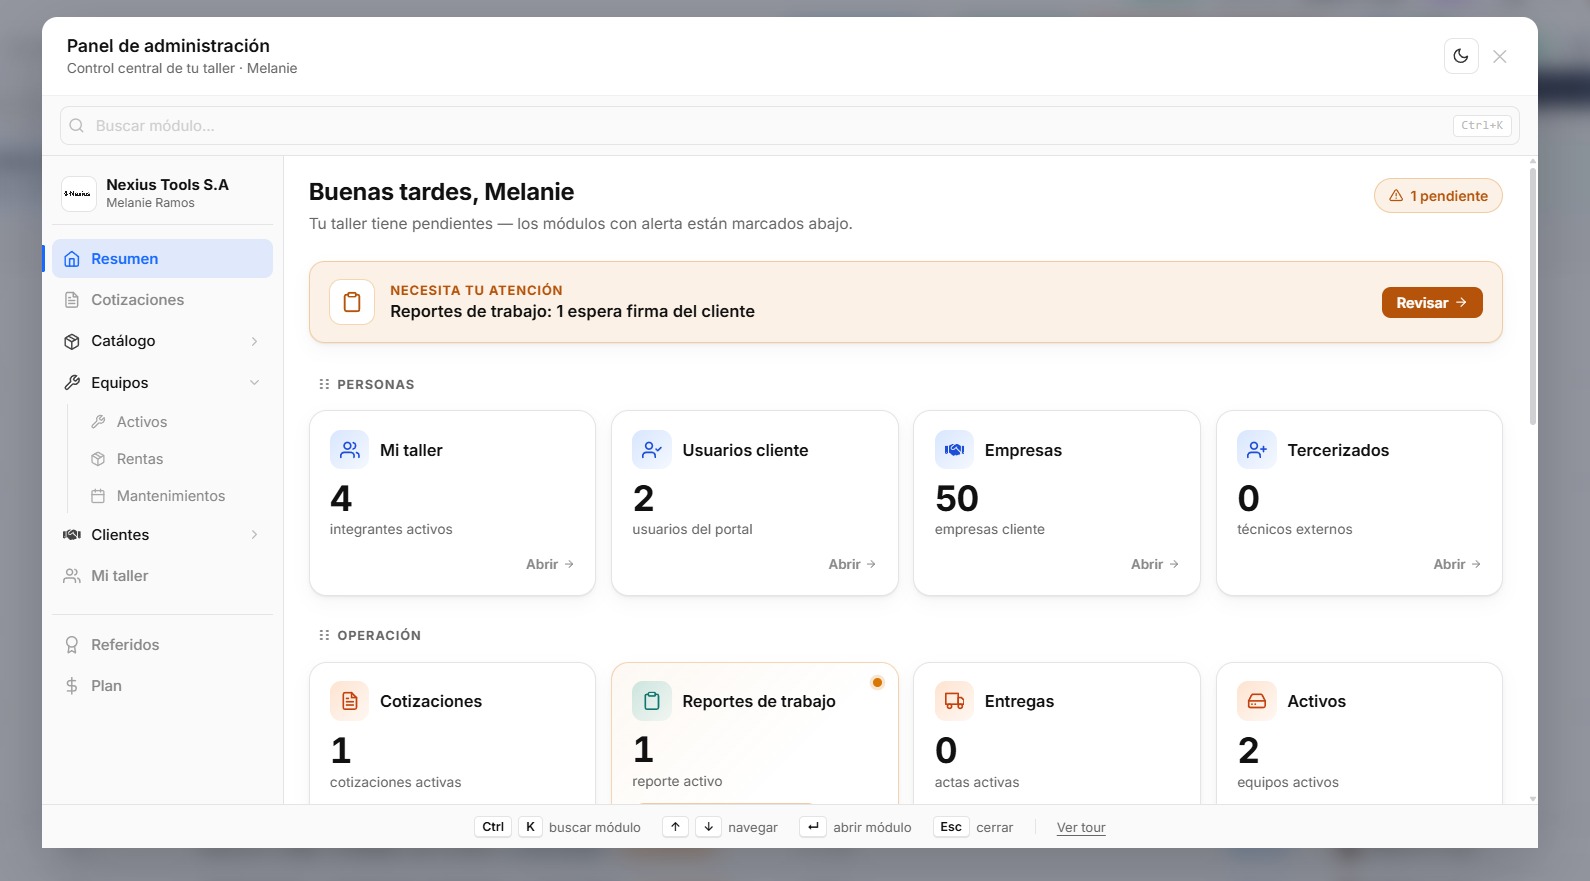1590x881 pixels.
Task: Open the Nexius Tools S.A company logo
Action: [78, 194]
